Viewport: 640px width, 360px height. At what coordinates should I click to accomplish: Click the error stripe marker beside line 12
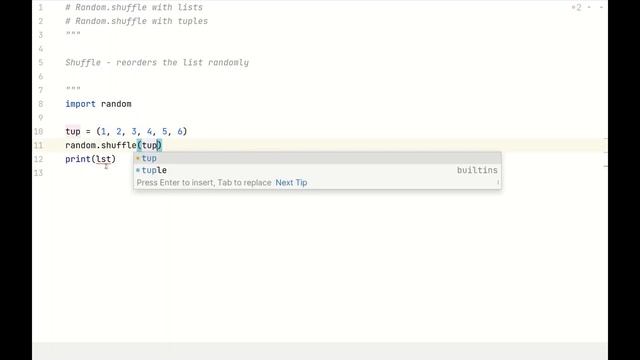coord(606,166)
